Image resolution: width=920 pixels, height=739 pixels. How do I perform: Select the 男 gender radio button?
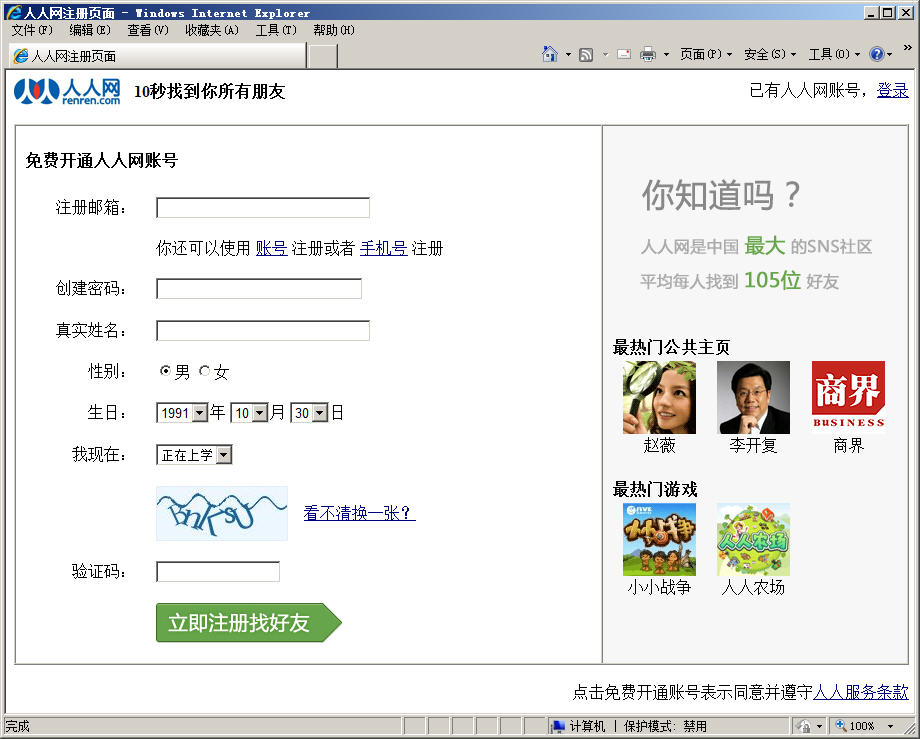tap(165, 372)
